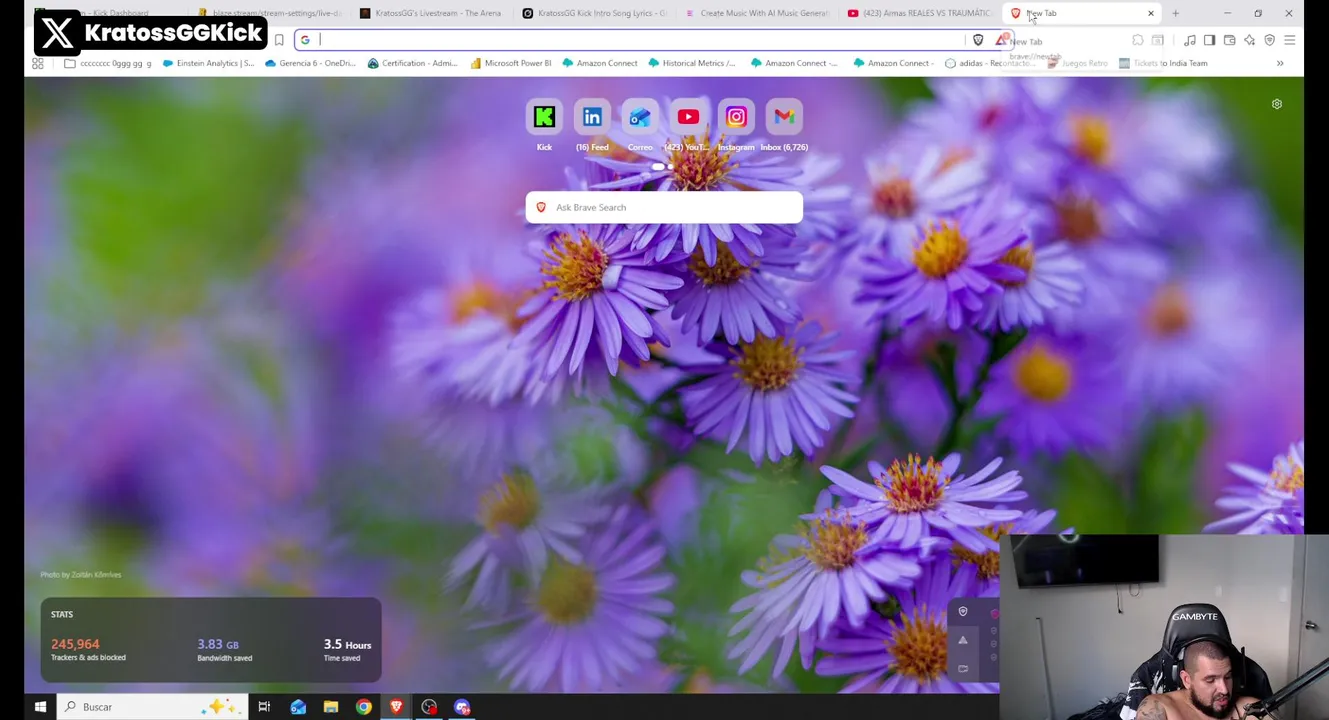Open Google Chrome from taskbar

tap(364, 707)
